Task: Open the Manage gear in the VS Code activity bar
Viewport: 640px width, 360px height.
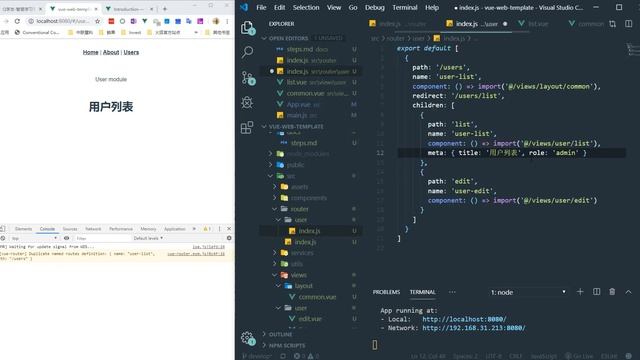Action: point(247,338)
